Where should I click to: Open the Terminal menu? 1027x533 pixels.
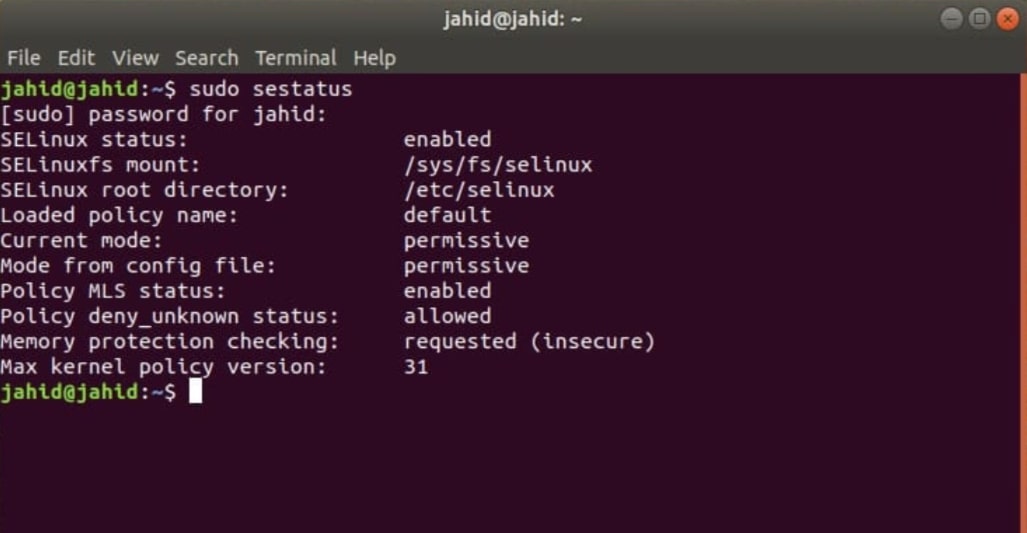point(295,58)
